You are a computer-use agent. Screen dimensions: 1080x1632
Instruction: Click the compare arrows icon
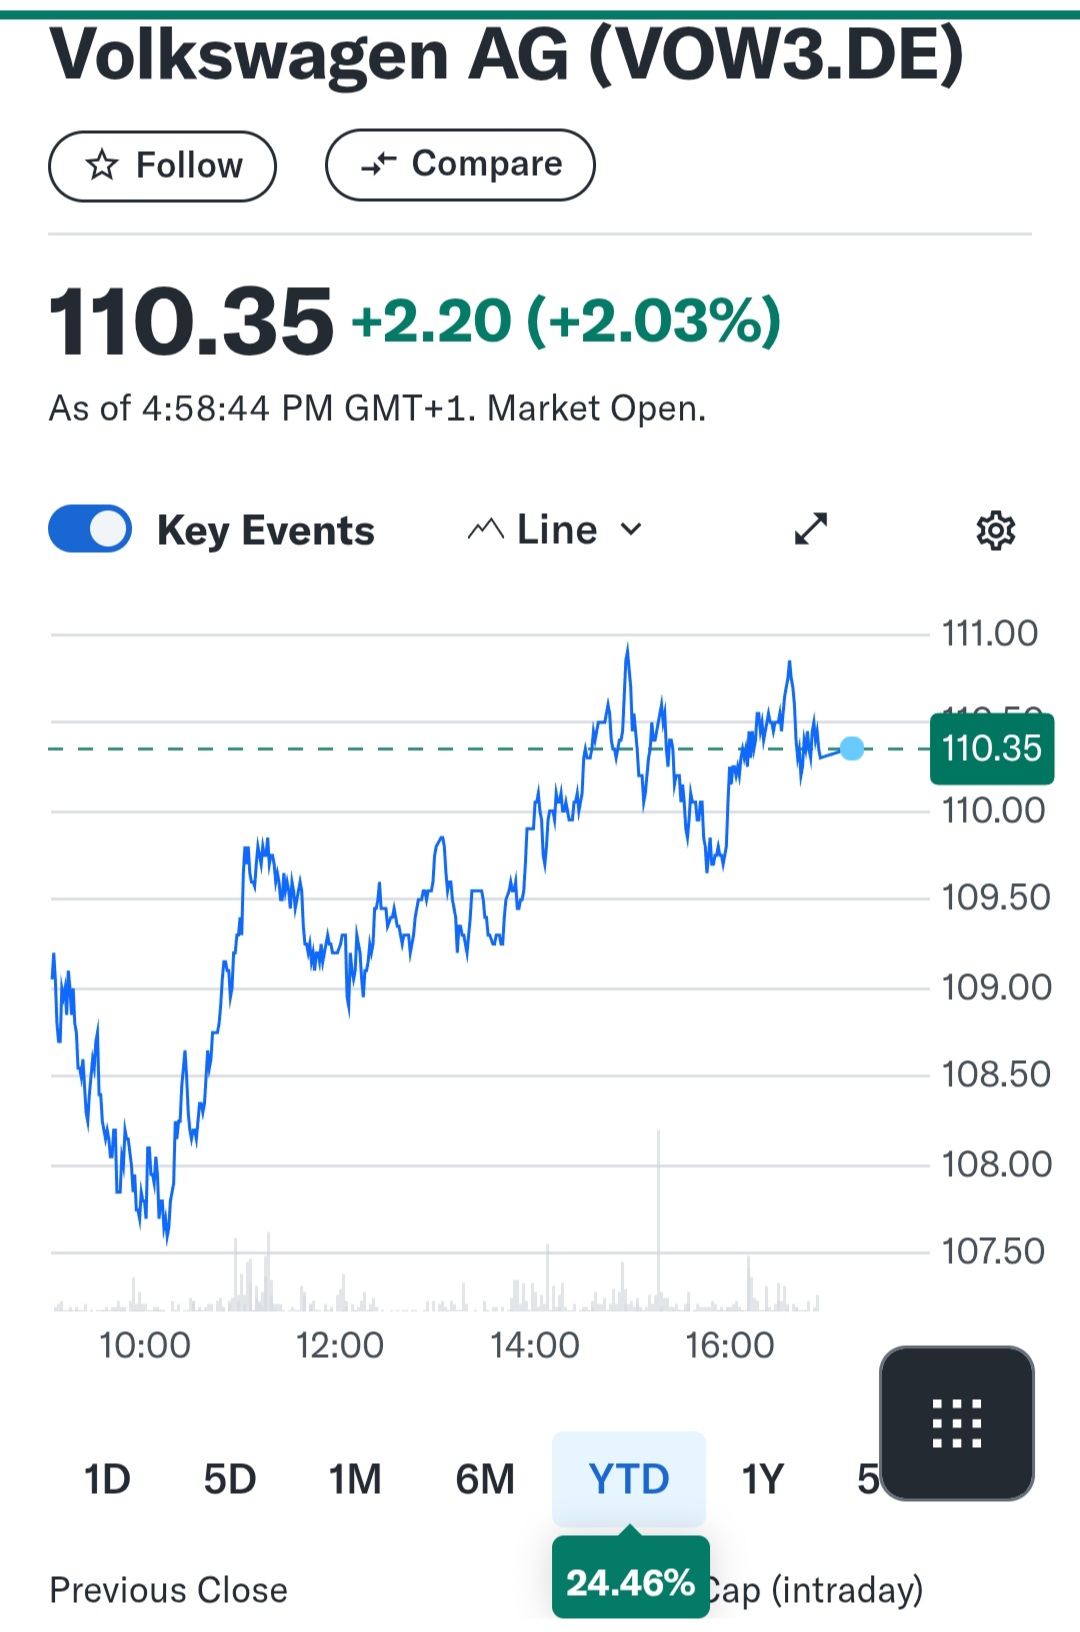[x=379, y=164]
